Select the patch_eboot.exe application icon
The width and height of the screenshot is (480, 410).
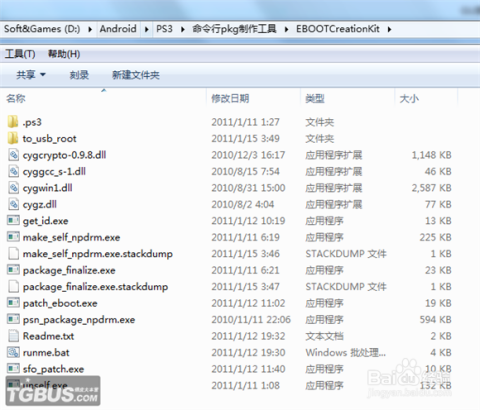[x=13, y=303]
